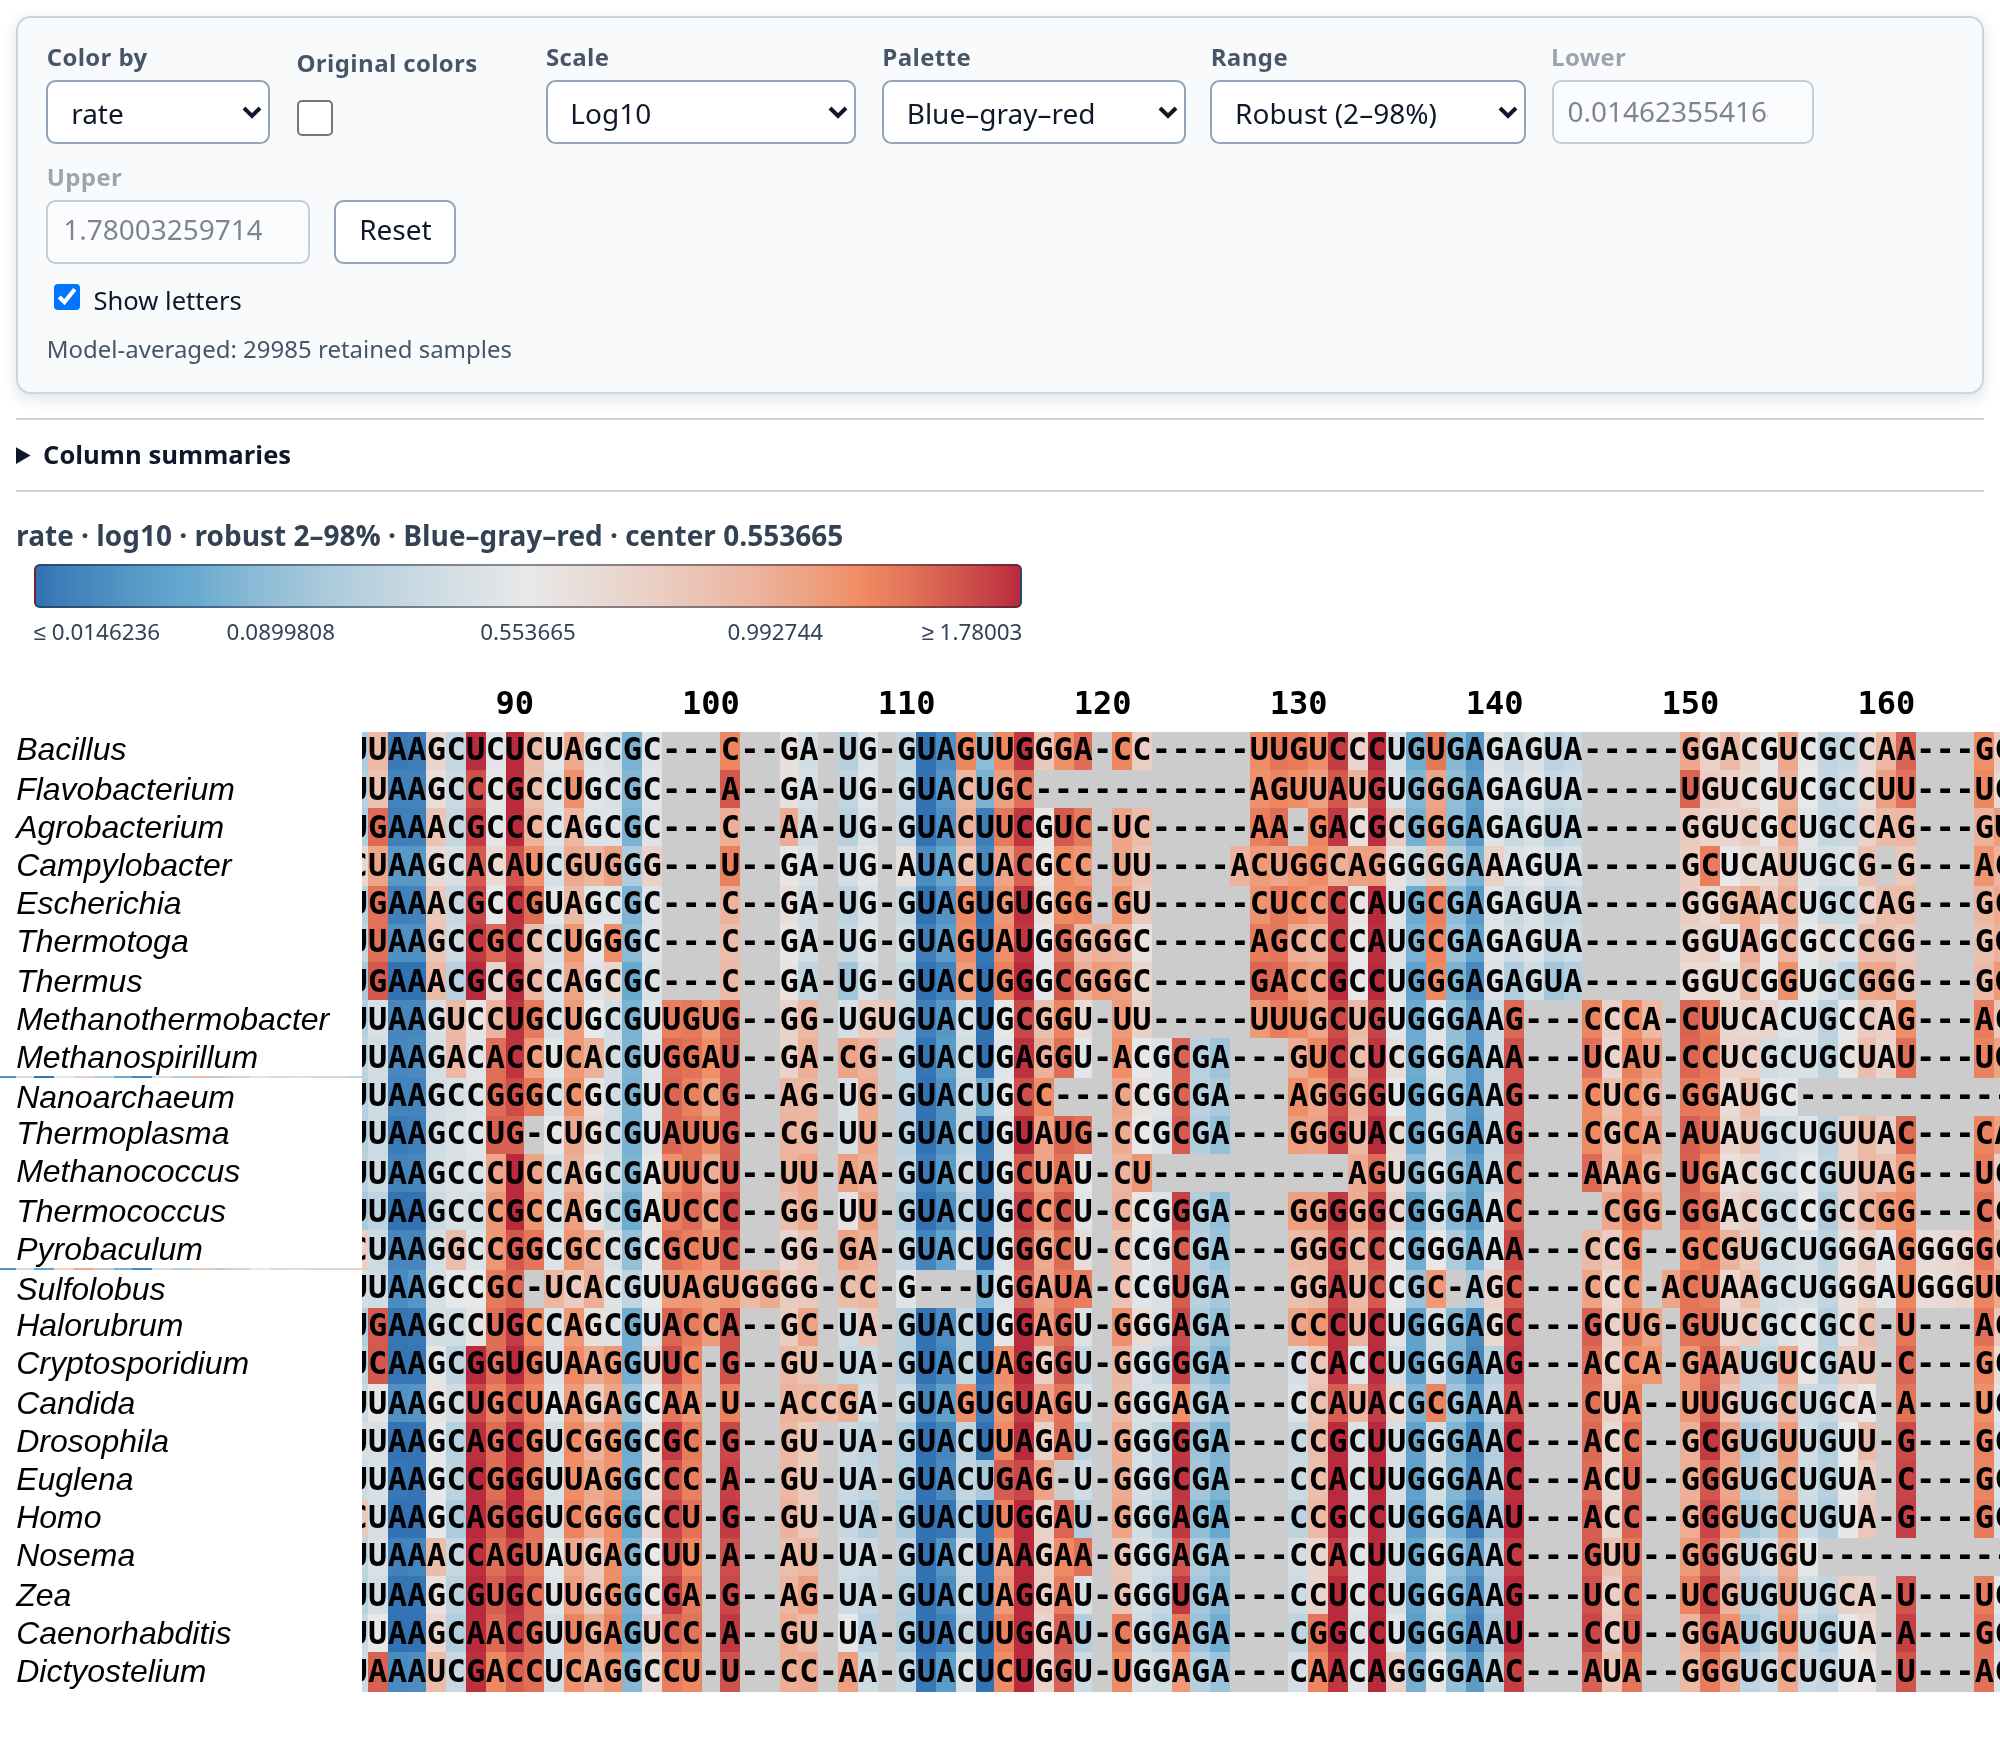Open the Range dropdown showing Robust (2–98%)
The width and height of the screenshot is (2000, 1746).
tap(1367, 112)
